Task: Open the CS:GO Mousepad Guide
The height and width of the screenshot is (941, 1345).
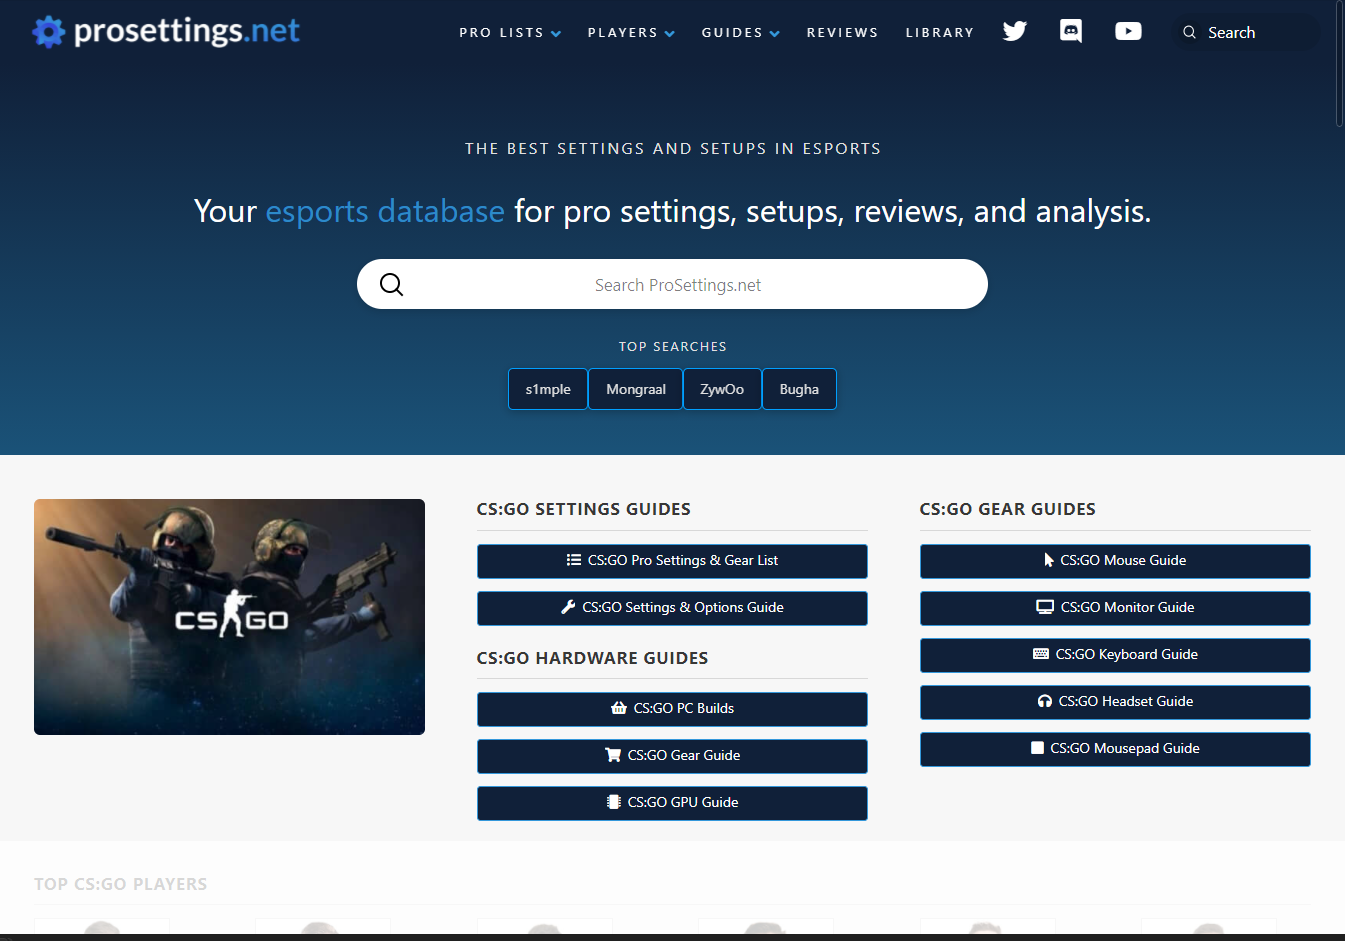Action: [1115, 749]
